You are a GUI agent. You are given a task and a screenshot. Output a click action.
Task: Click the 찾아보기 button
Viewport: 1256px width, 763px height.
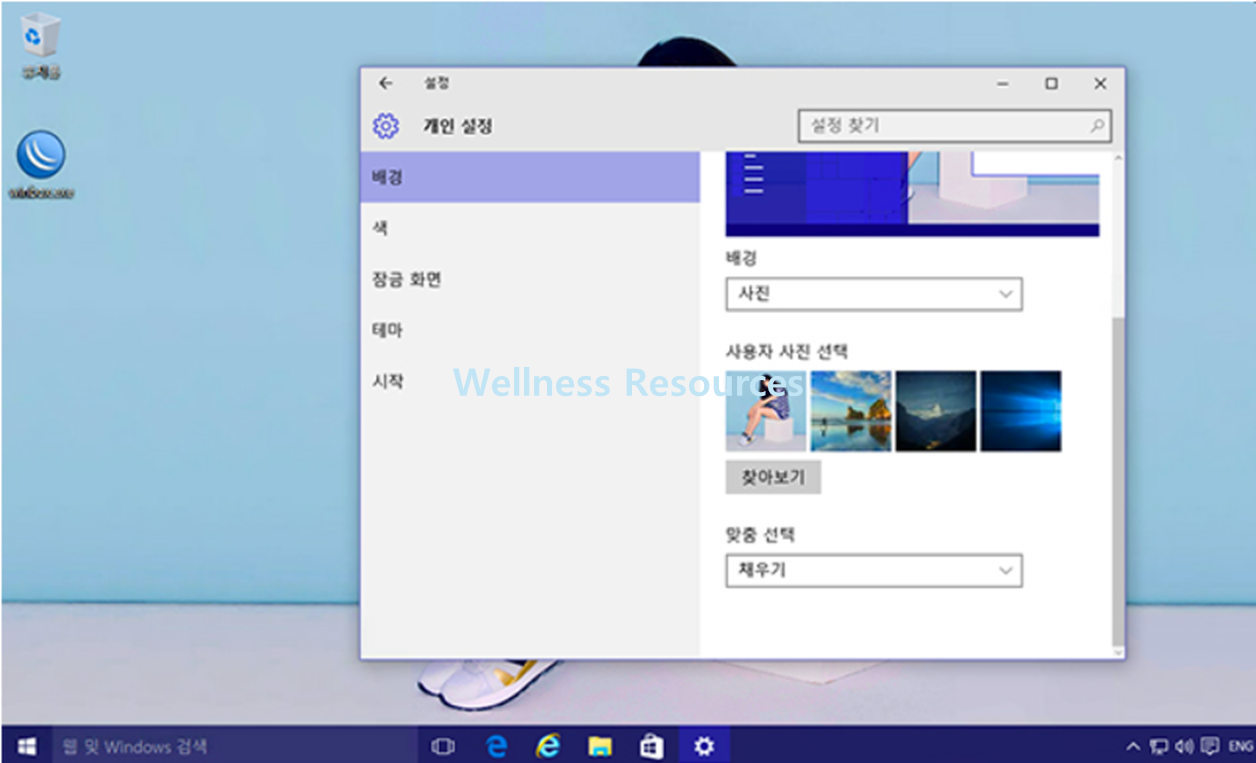(x=773, y=478)
